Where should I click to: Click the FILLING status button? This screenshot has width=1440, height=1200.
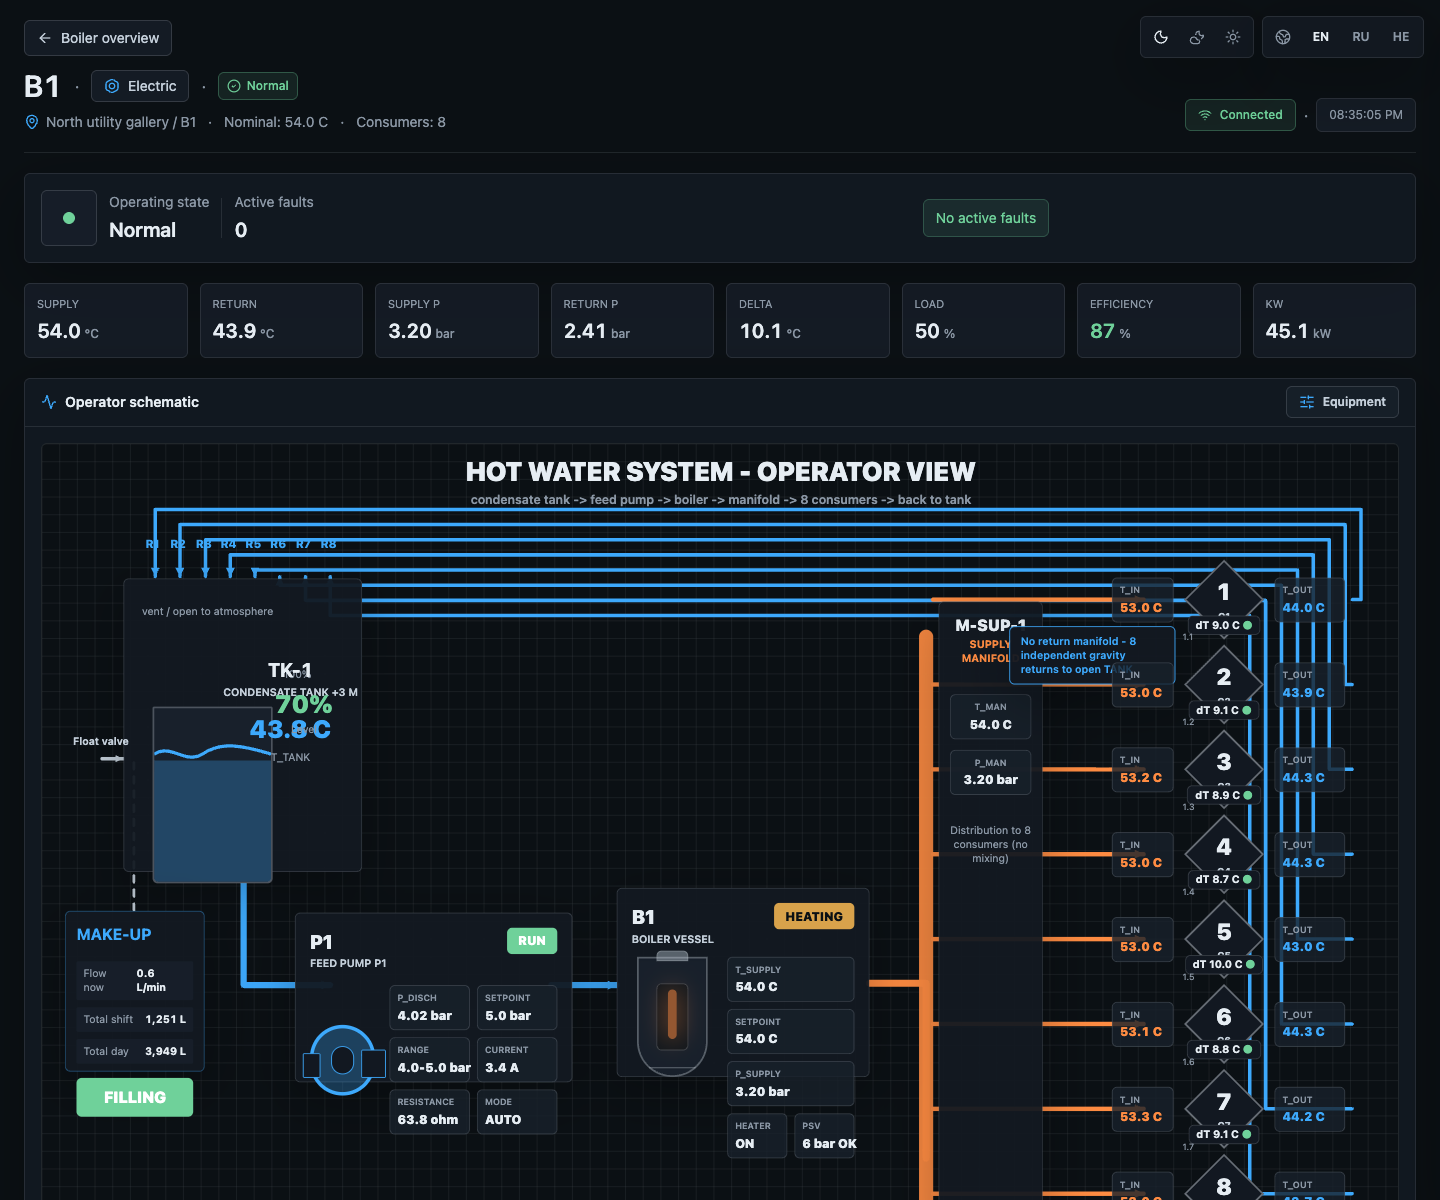135,1098
